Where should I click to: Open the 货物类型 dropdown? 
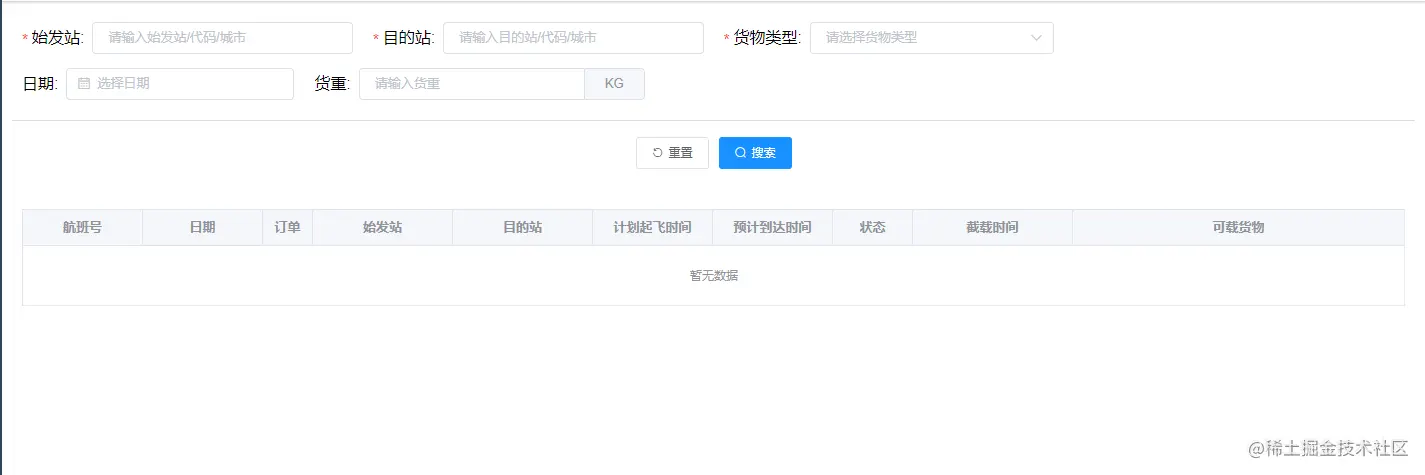(931, 38)
